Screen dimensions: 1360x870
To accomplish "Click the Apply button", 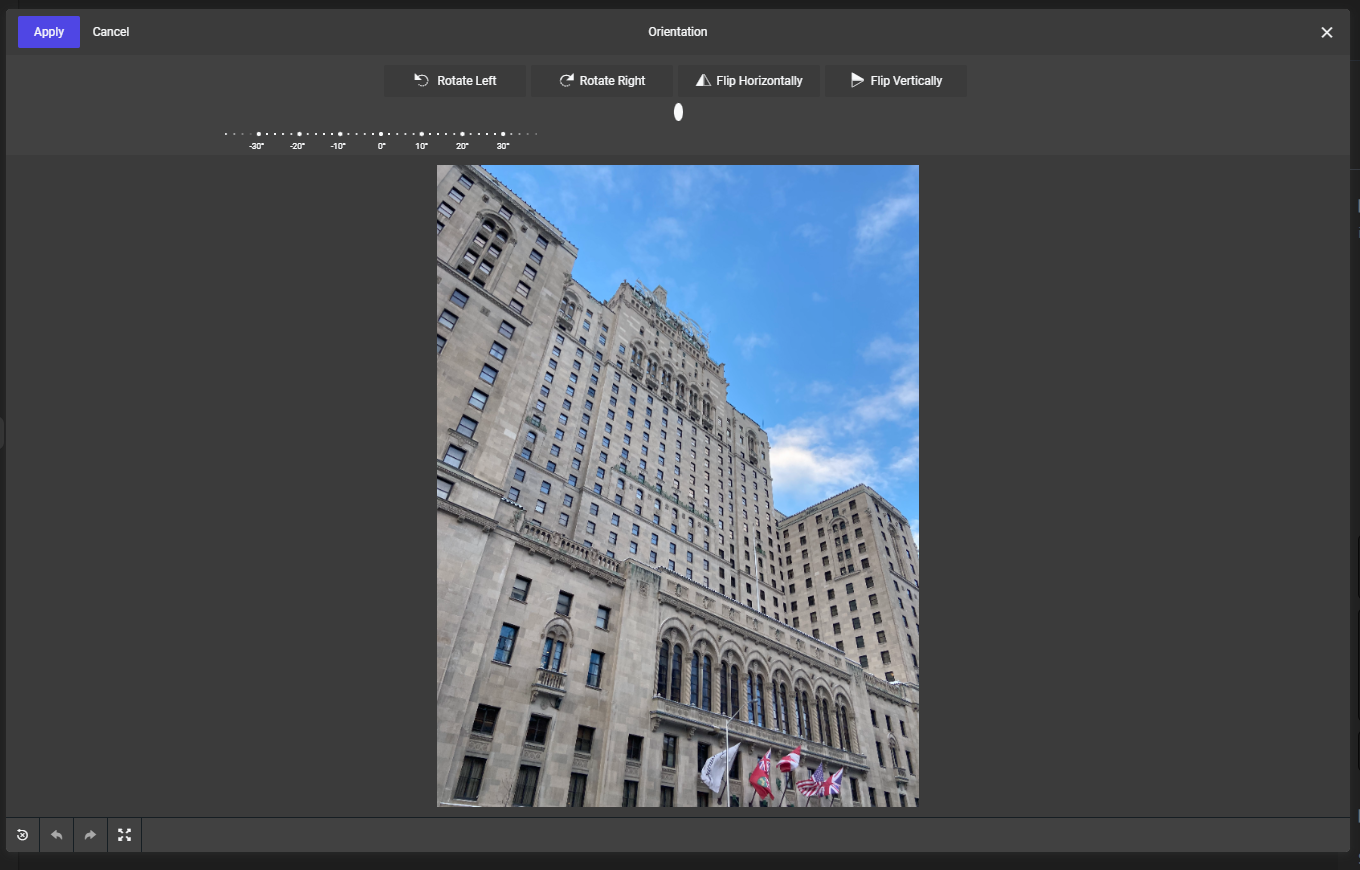I will click(x=49, y=32).
